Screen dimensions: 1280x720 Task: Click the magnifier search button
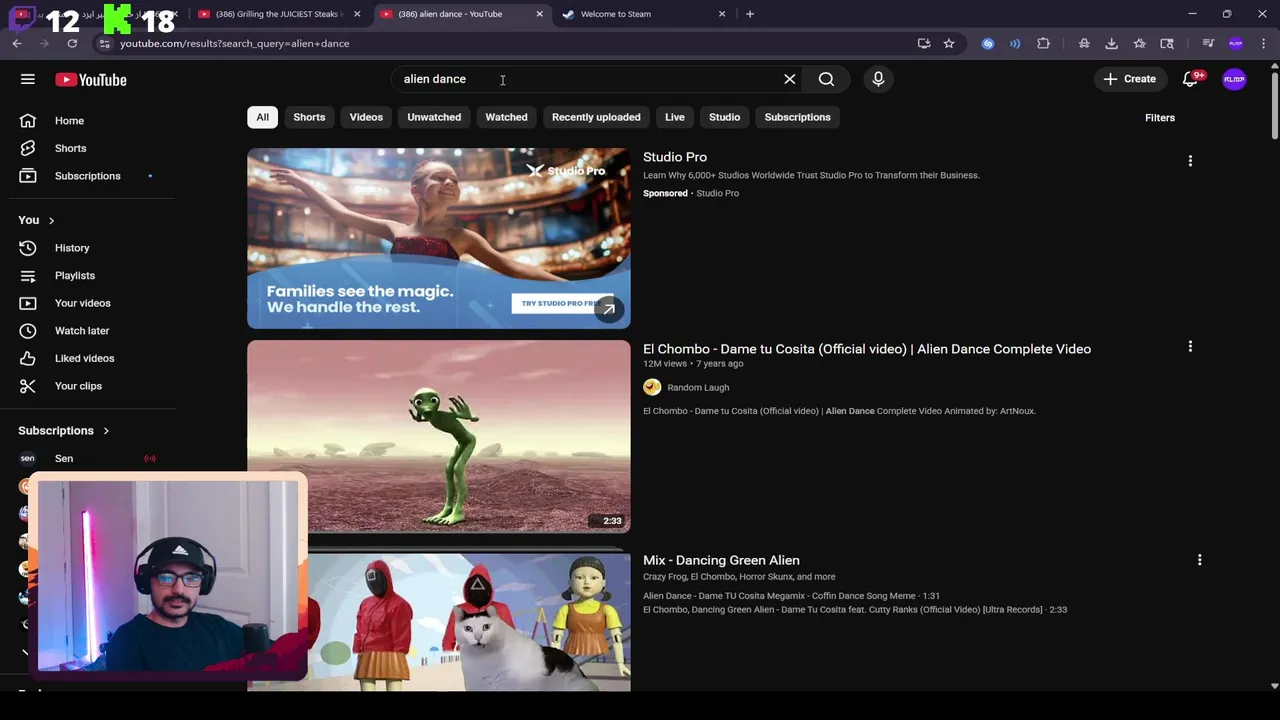coord(826,79)
